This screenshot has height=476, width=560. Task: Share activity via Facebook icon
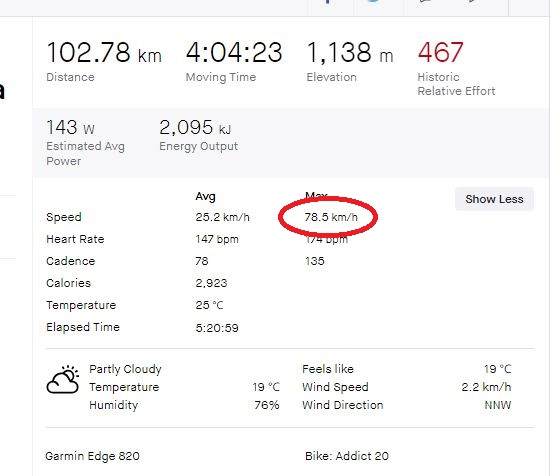click(328, 2)
